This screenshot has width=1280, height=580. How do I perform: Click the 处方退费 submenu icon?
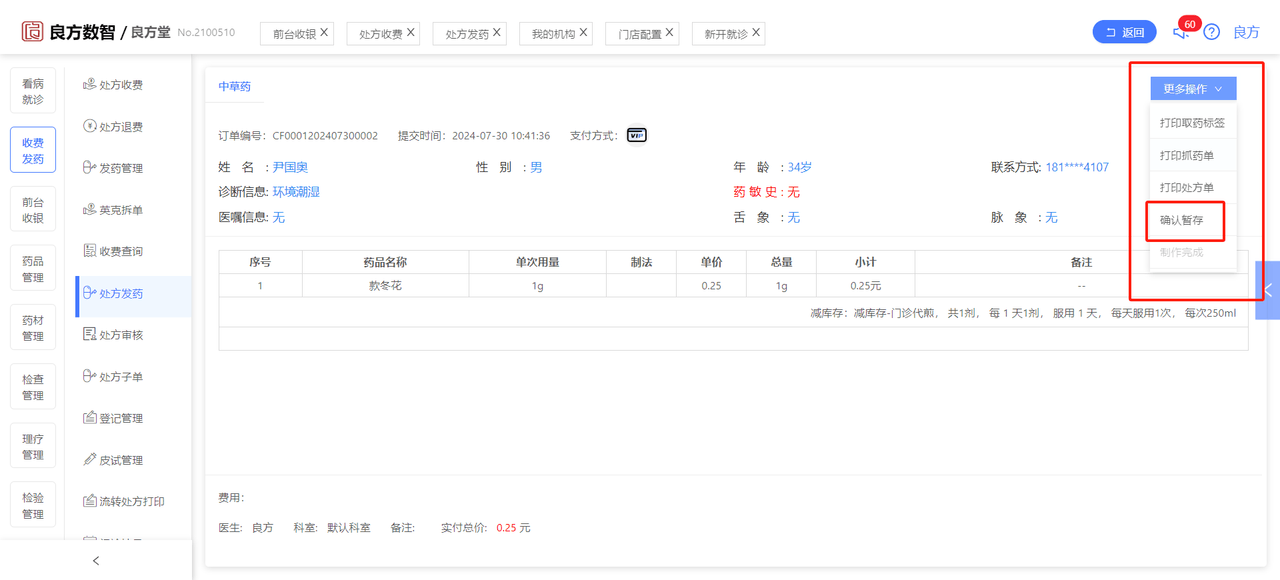click(x=89, y=127)
